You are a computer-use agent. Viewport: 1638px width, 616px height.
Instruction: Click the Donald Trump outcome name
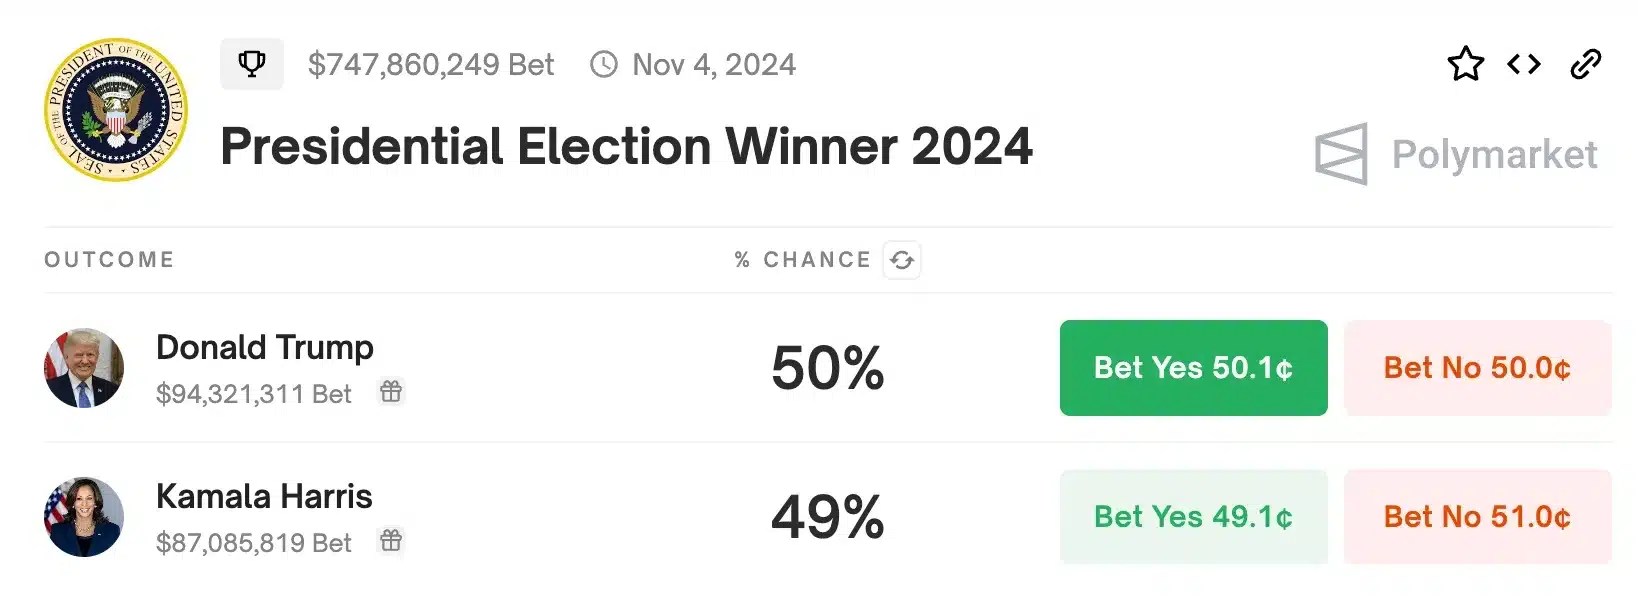pyautogui.click(x=265, y=347)
